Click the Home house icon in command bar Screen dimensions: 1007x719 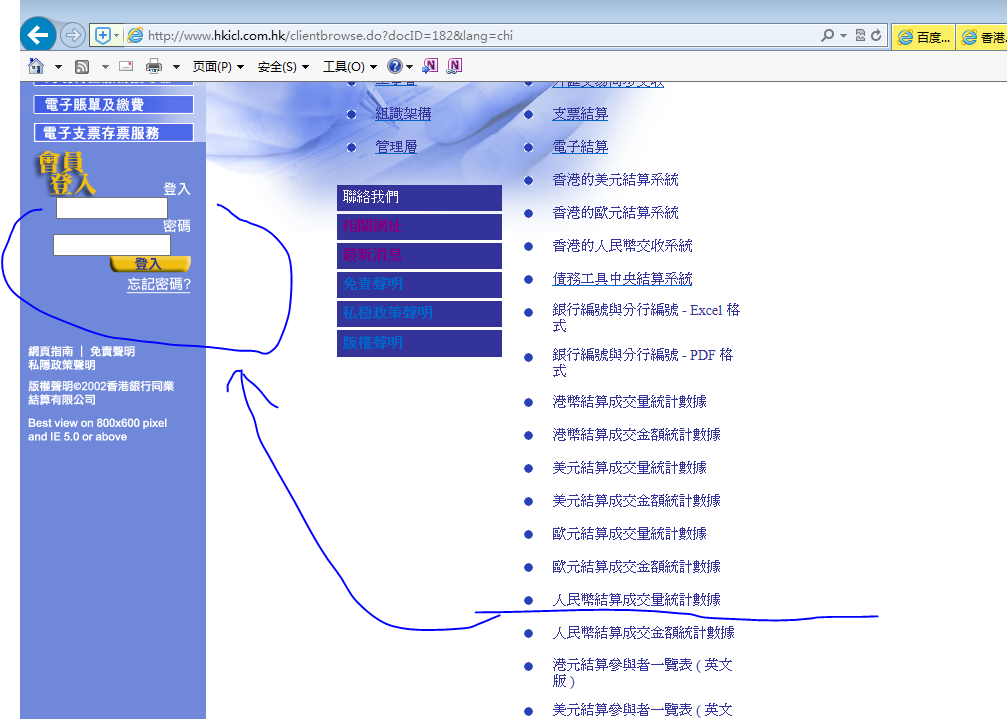click(36, 65)
